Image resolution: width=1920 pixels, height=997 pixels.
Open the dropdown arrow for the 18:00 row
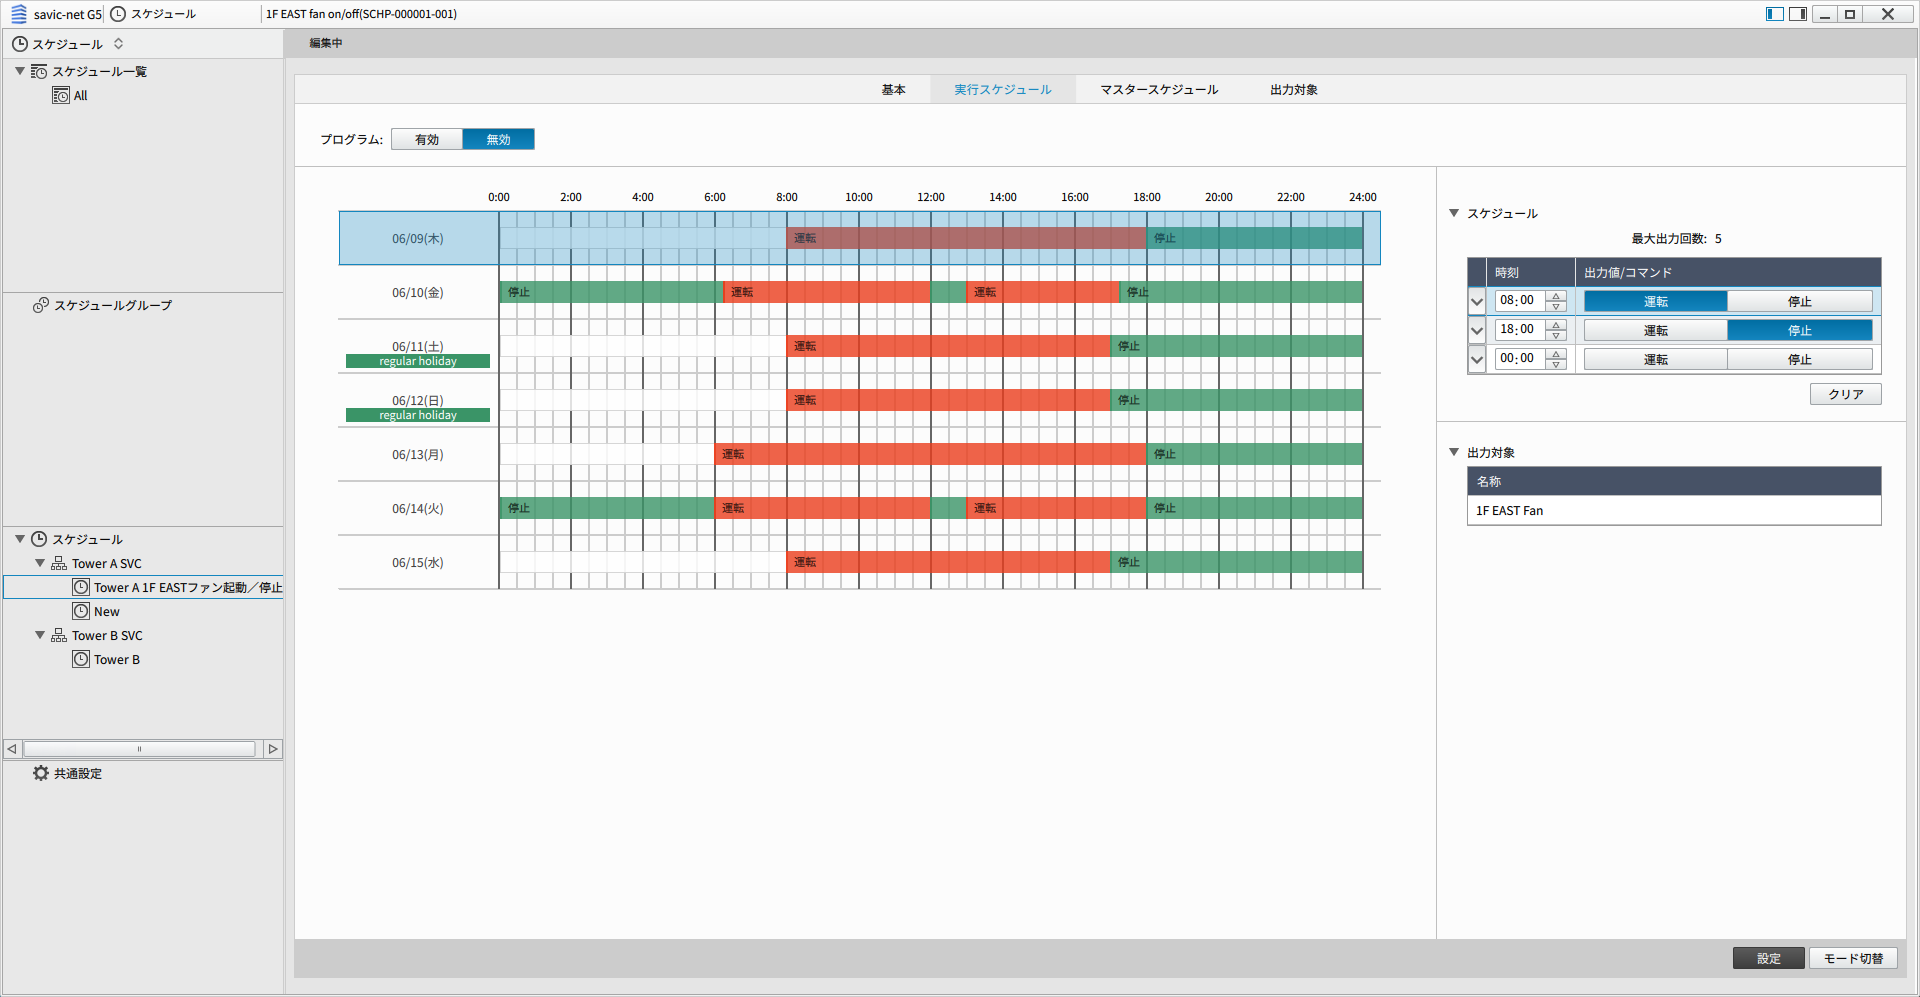point(1477,330)
